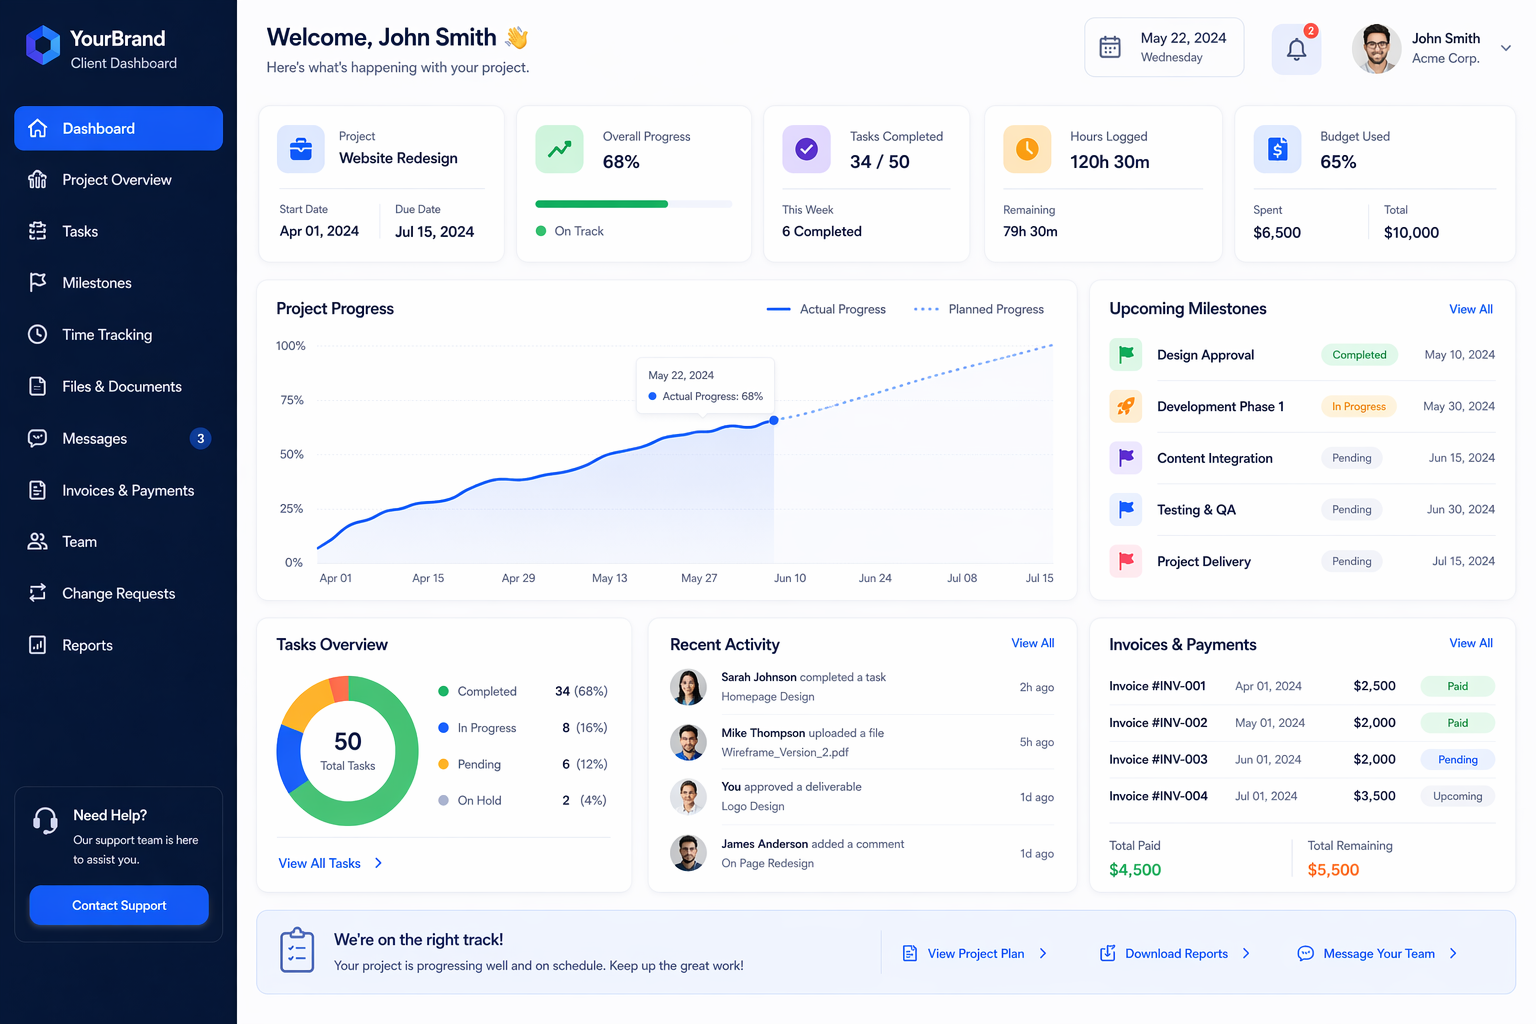The height and width of the screenshot is (1024, 1536).
Task: Click the Overall Progress bar
Action: pos(634,204)
